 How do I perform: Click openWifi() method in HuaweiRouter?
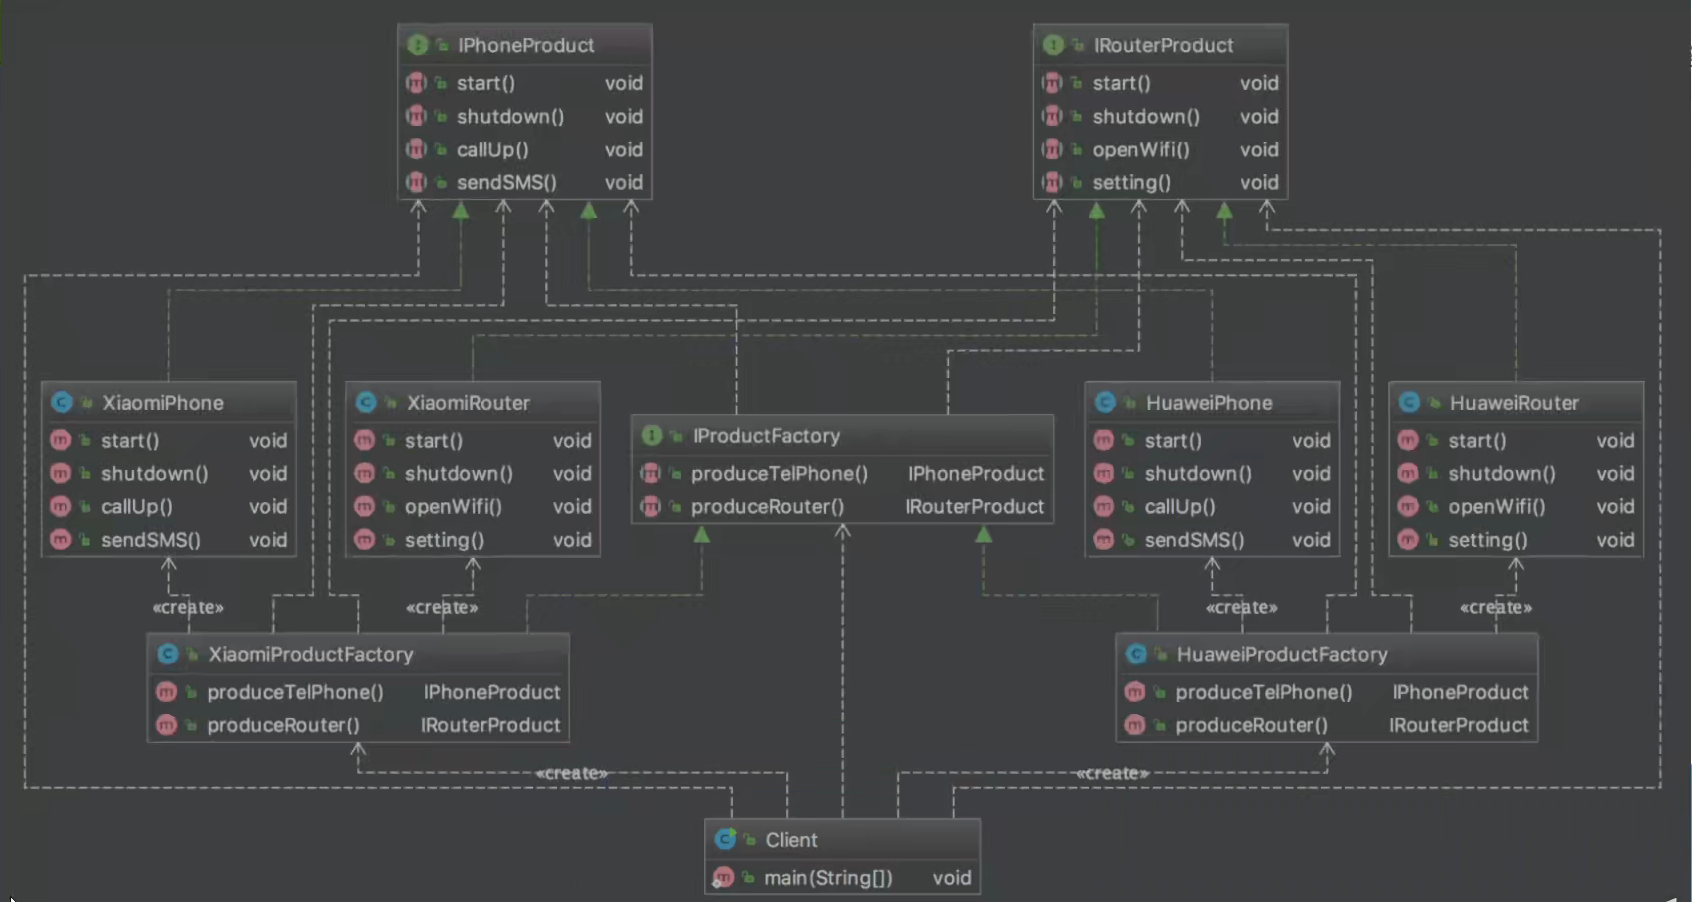click(x=1497, y=506)
